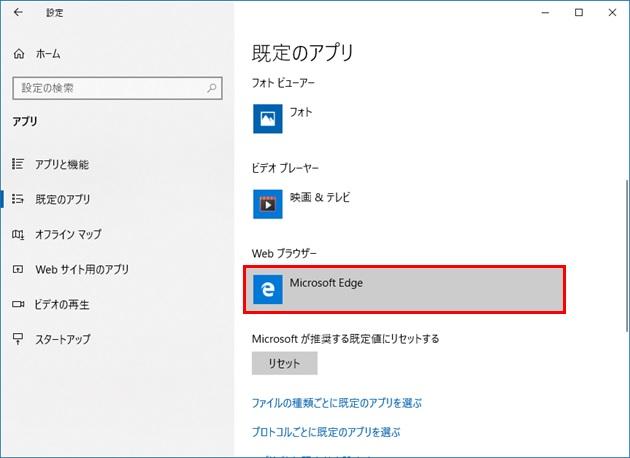
Task: Open スタートアップ settings
Action: click(63, 339)
